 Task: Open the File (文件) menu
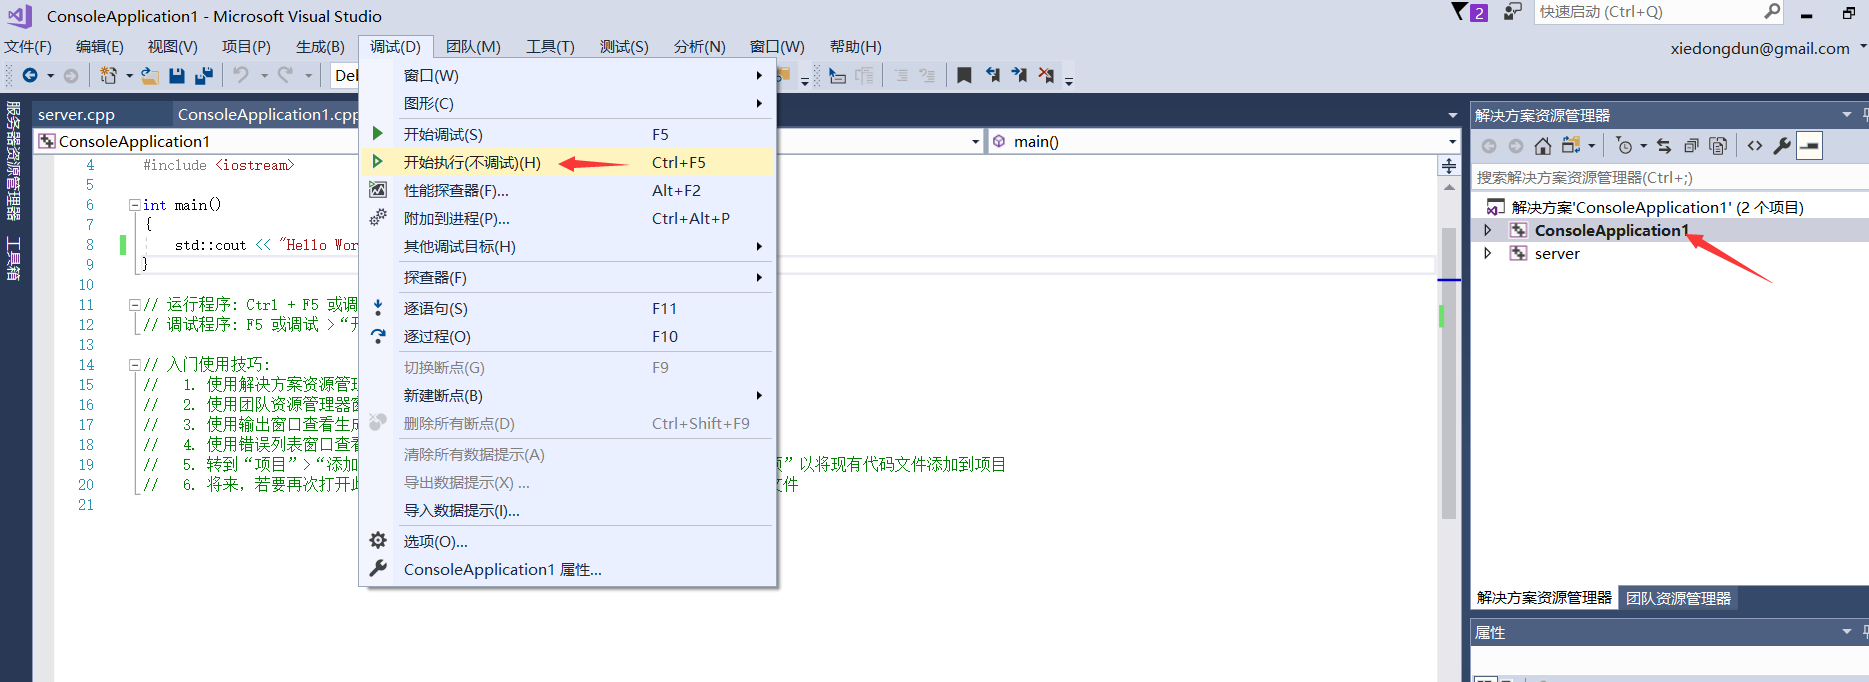click(x=28, y=47)
